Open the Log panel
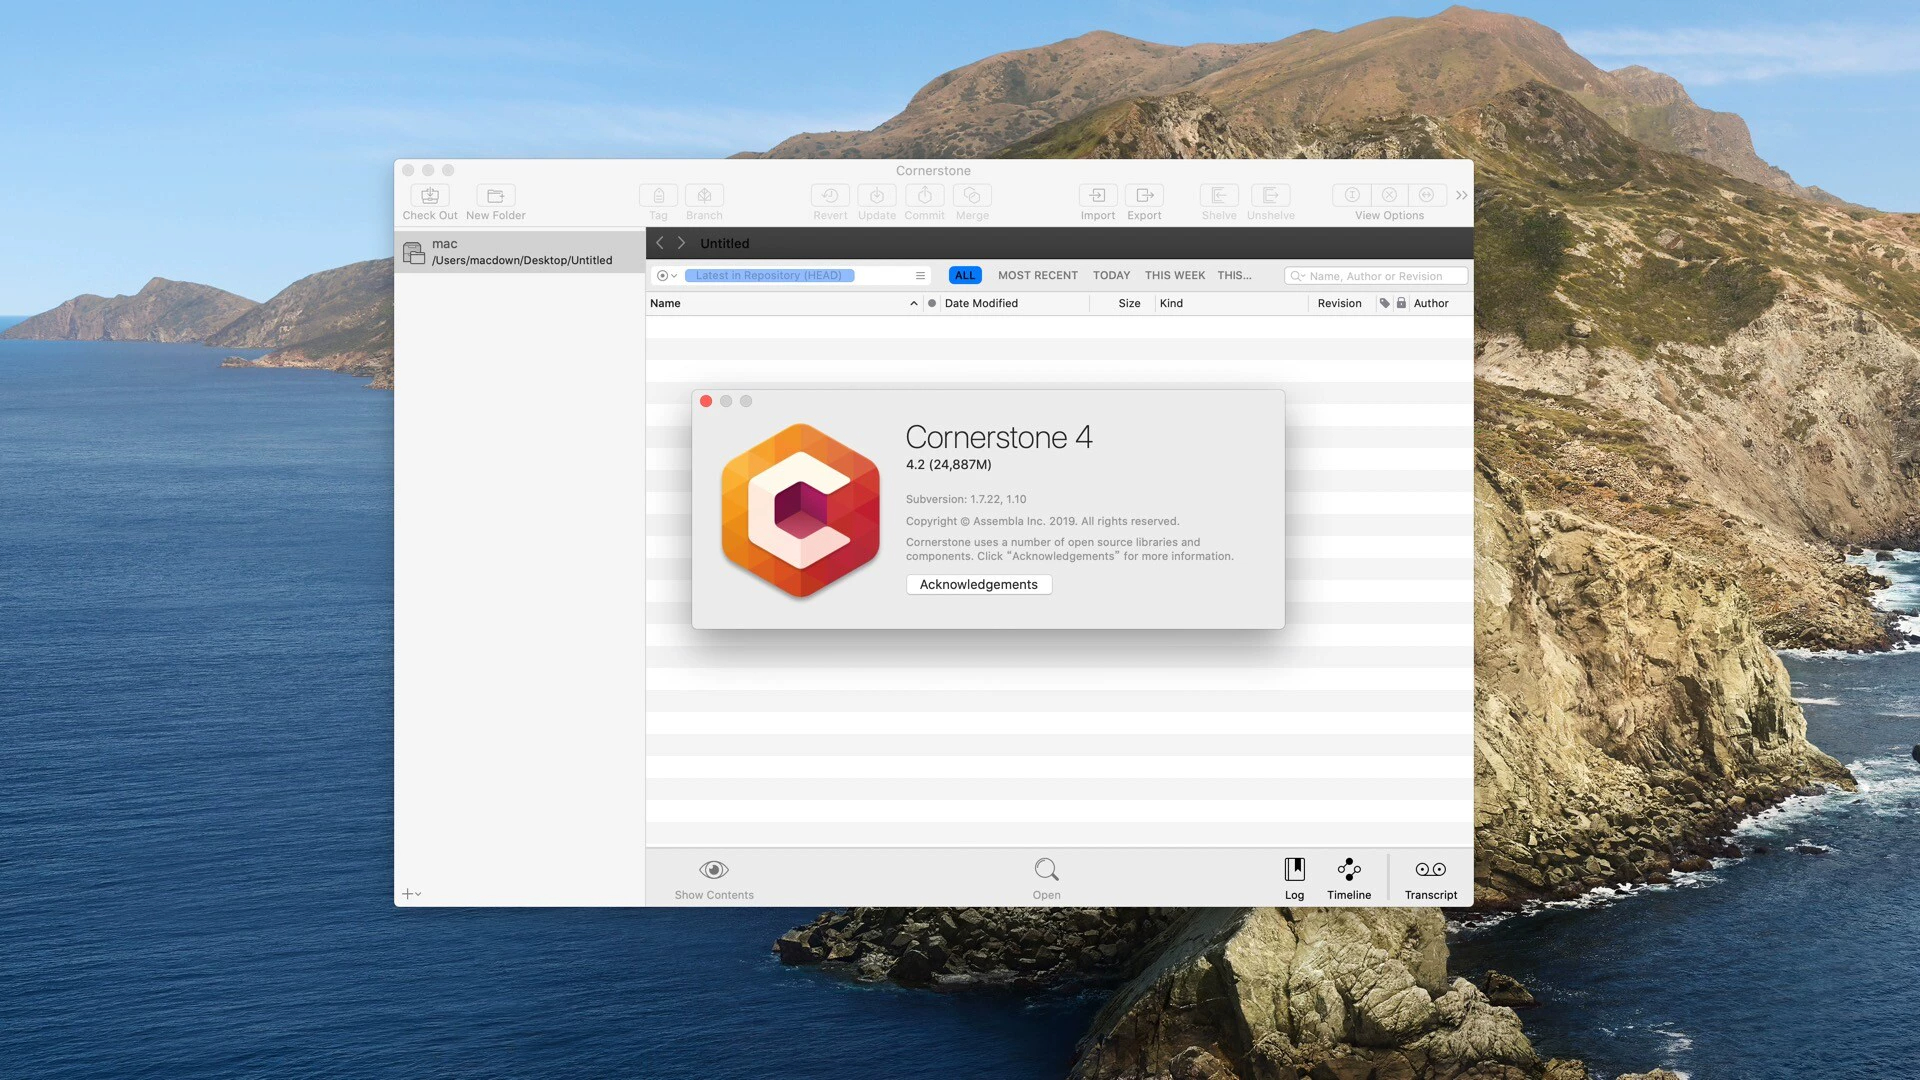The image size is (1920, 1080). coord(1294,870)
